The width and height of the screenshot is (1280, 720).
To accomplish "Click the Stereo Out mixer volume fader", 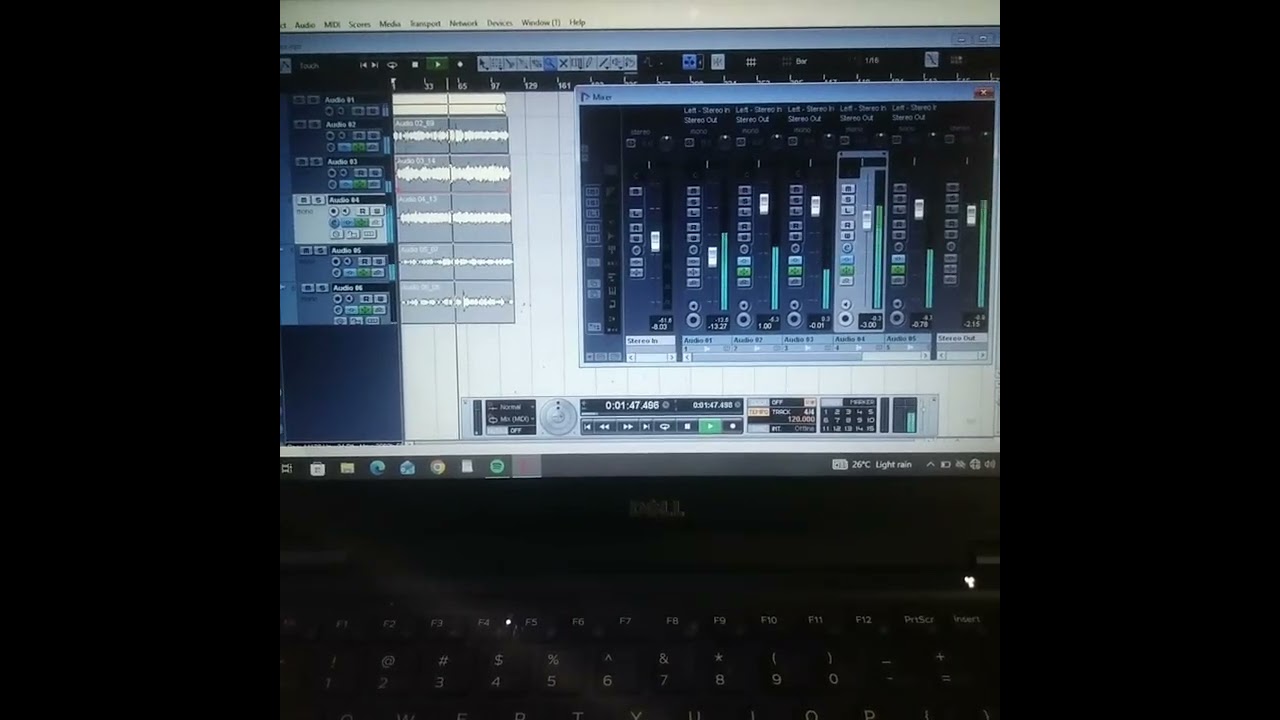I will click(971, 214).
